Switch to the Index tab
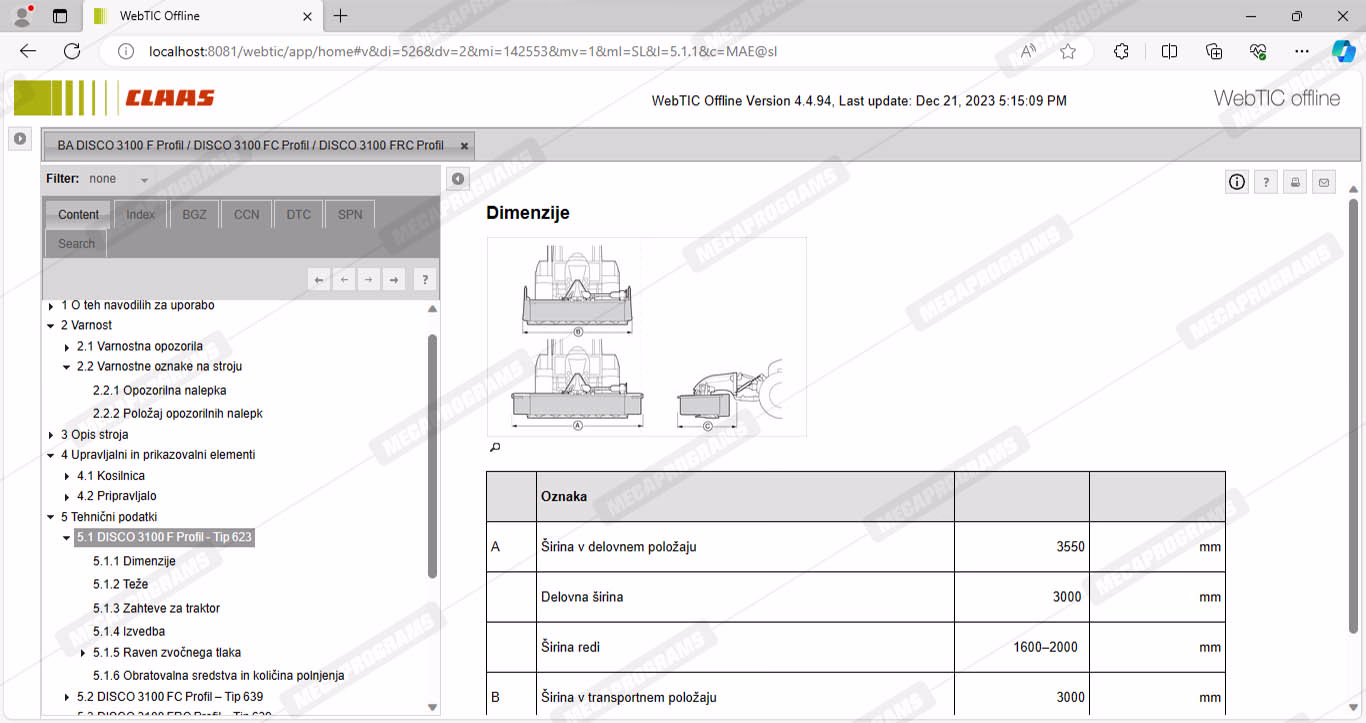Image resolution: width=1366 pixels, height=723 pixels. 140,215
